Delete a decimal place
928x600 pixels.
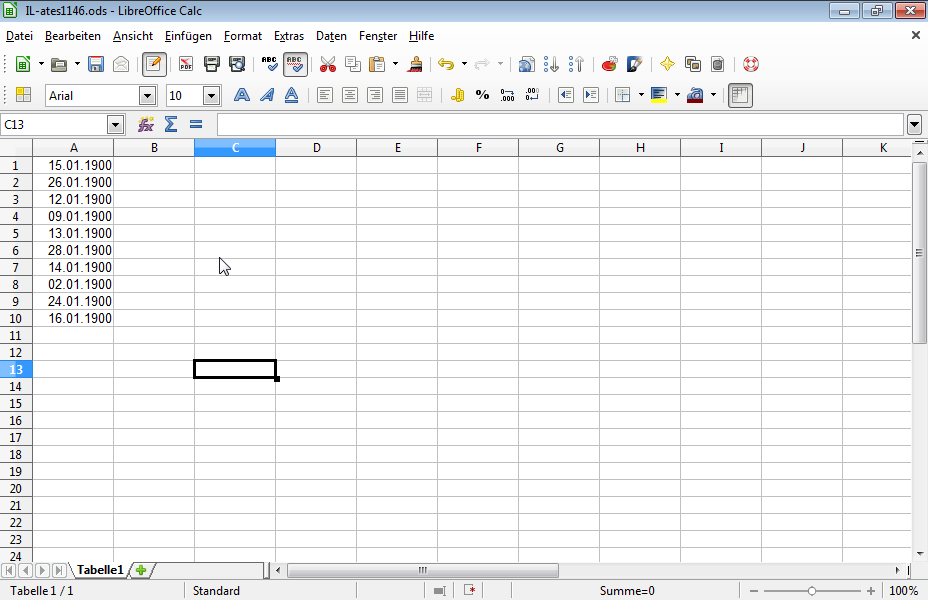pos(533,95)
